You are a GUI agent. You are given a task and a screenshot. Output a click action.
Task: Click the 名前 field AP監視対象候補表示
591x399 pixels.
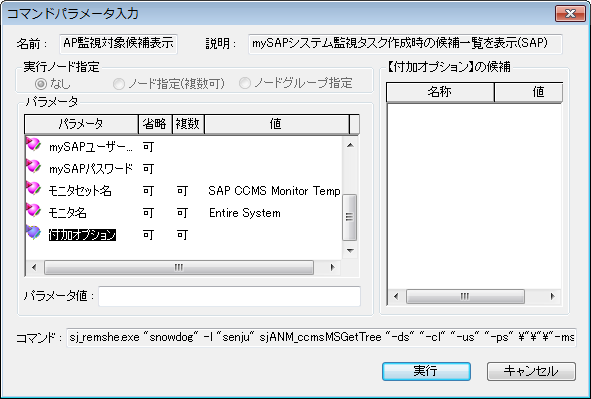118,44
